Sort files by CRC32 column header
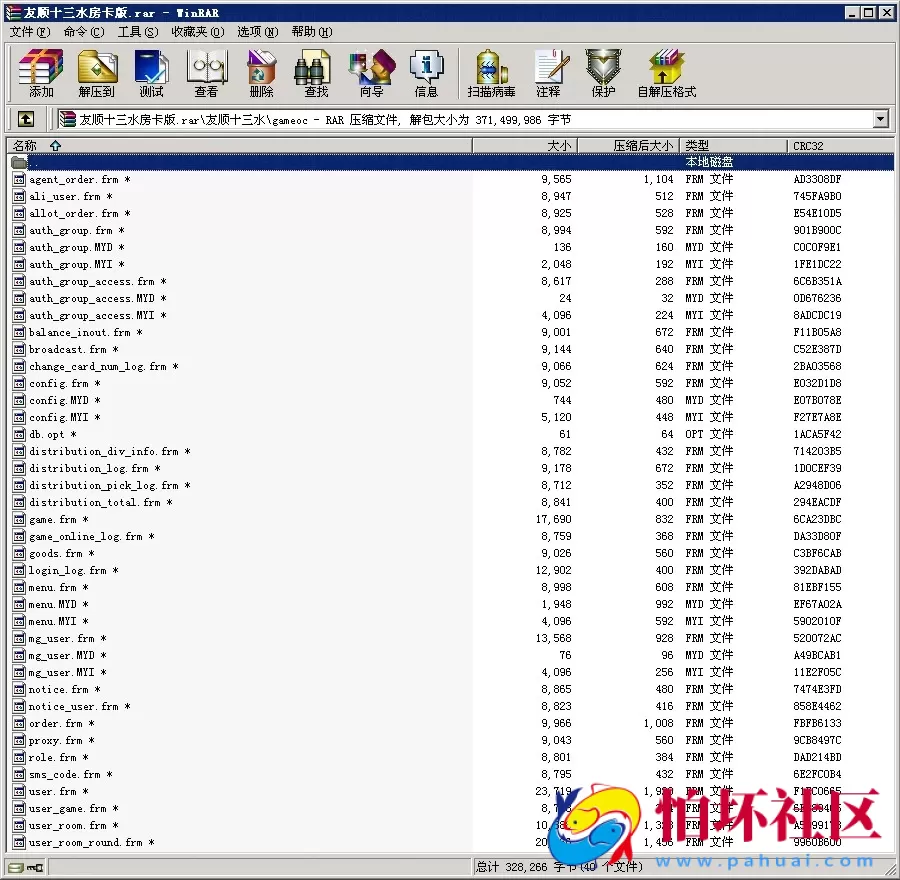The image size is (900, 880). pyautogui.click(x=808, y=146)
